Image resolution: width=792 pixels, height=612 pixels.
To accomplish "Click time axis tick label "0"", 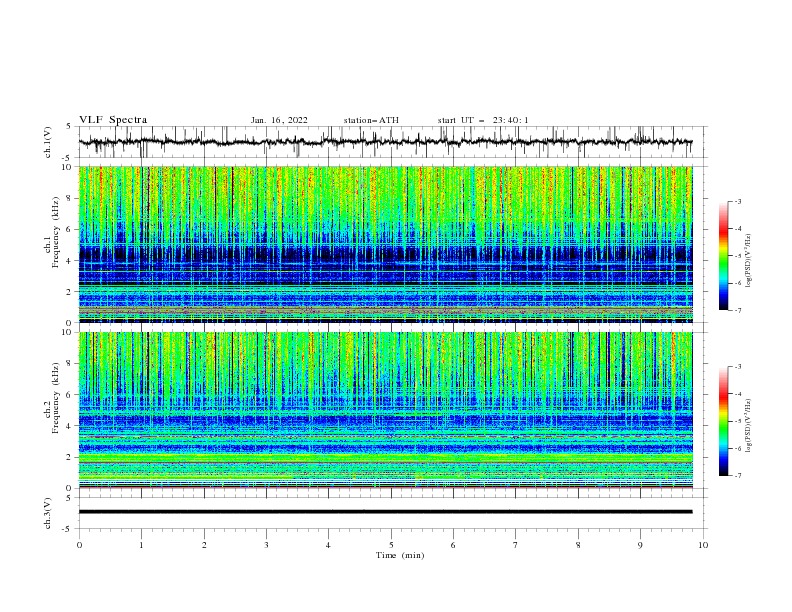I will coord(79,545).
